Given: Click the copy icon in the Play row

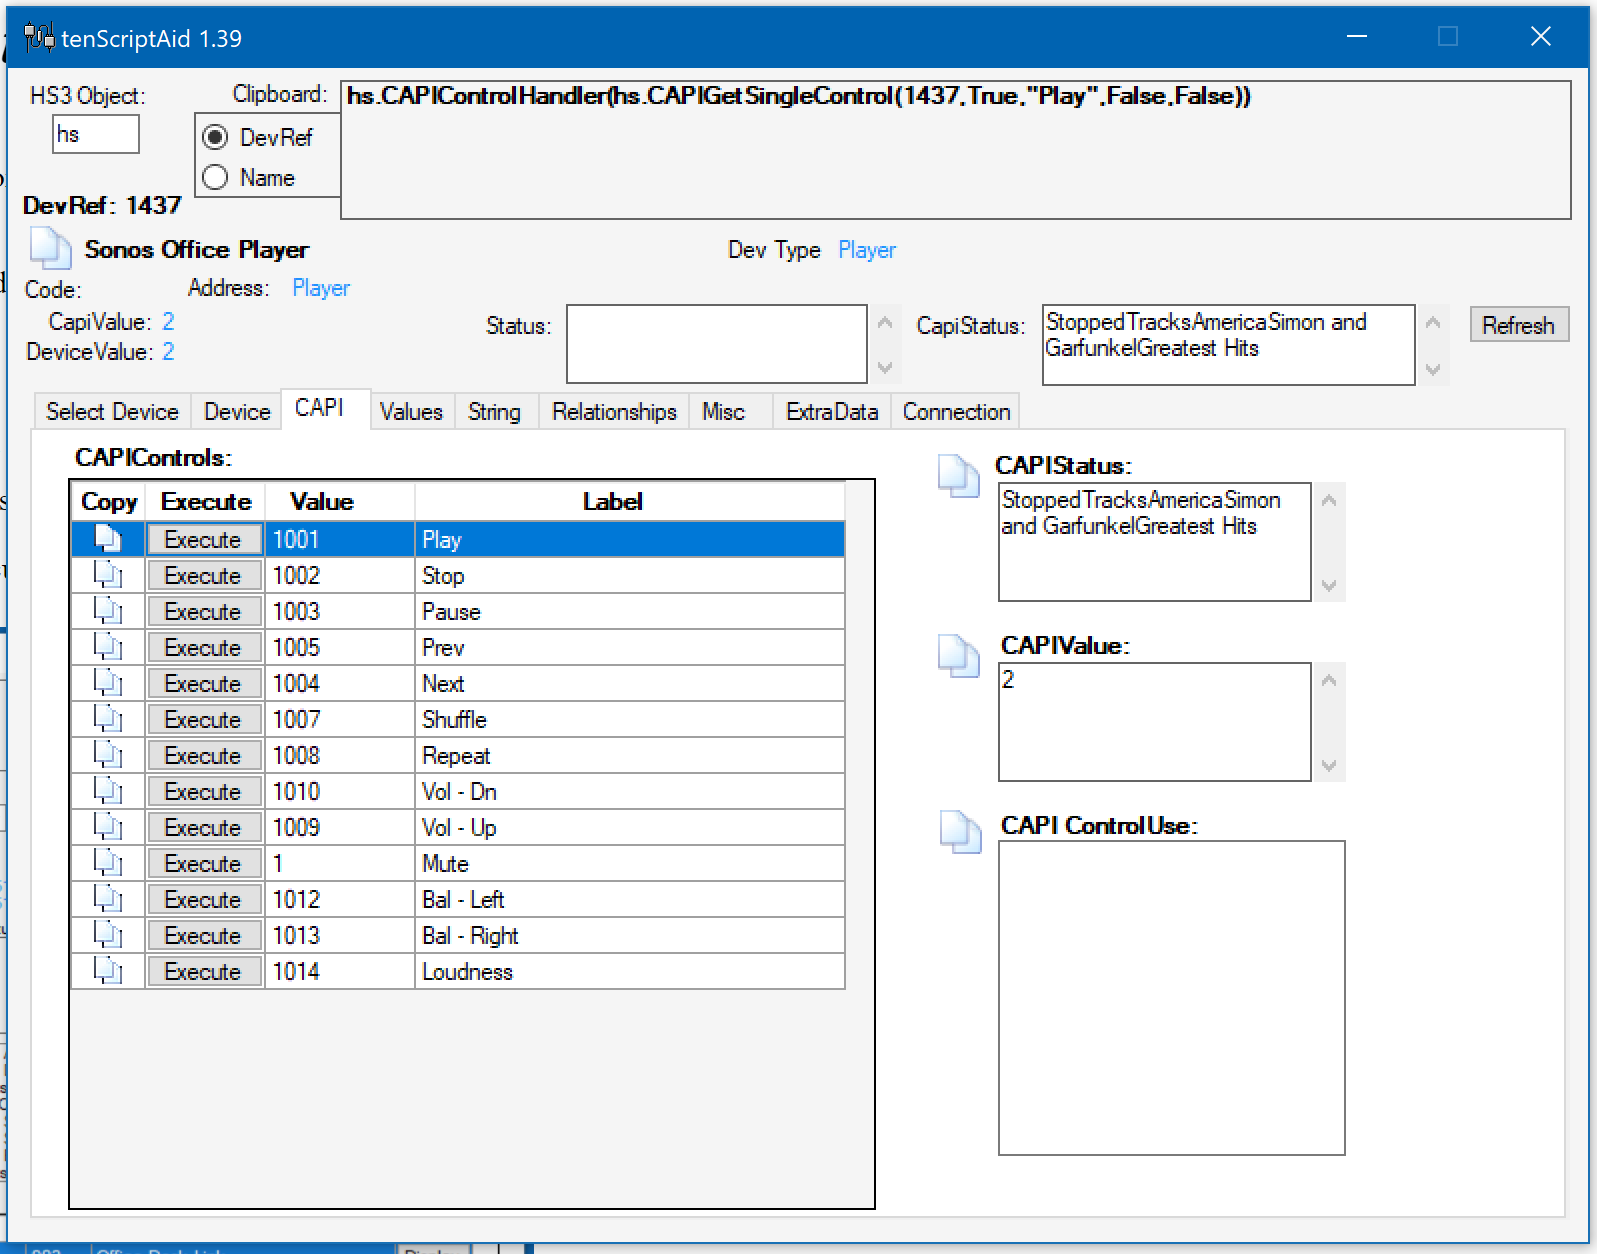Looking at the screenshot, I should coord(108,540).
